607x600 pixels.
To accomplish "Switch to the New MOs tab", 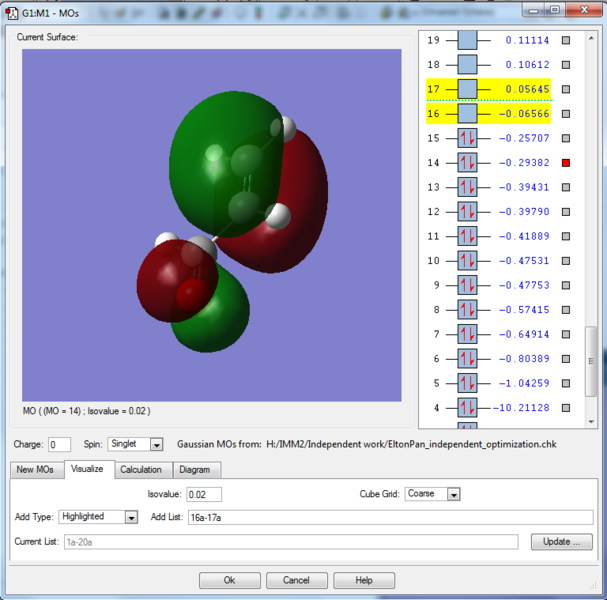I will point(37,470).
